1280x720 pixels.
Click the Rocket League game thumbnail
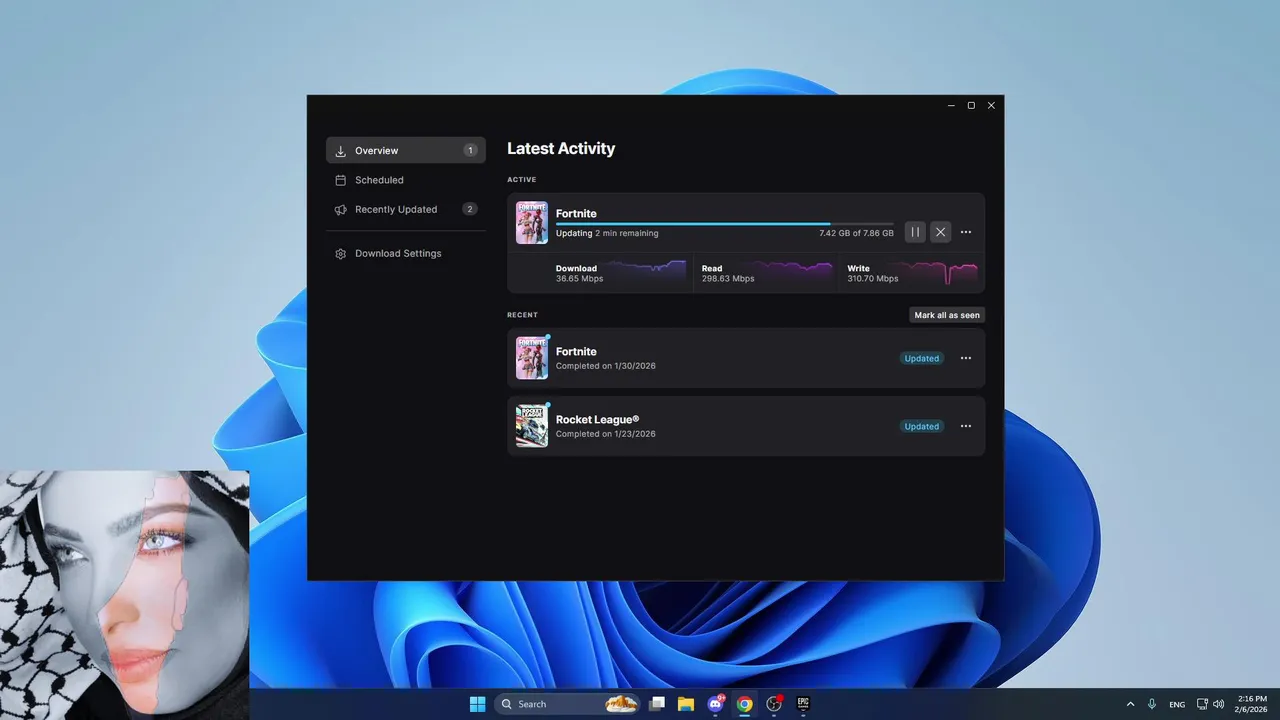(532, 426)
